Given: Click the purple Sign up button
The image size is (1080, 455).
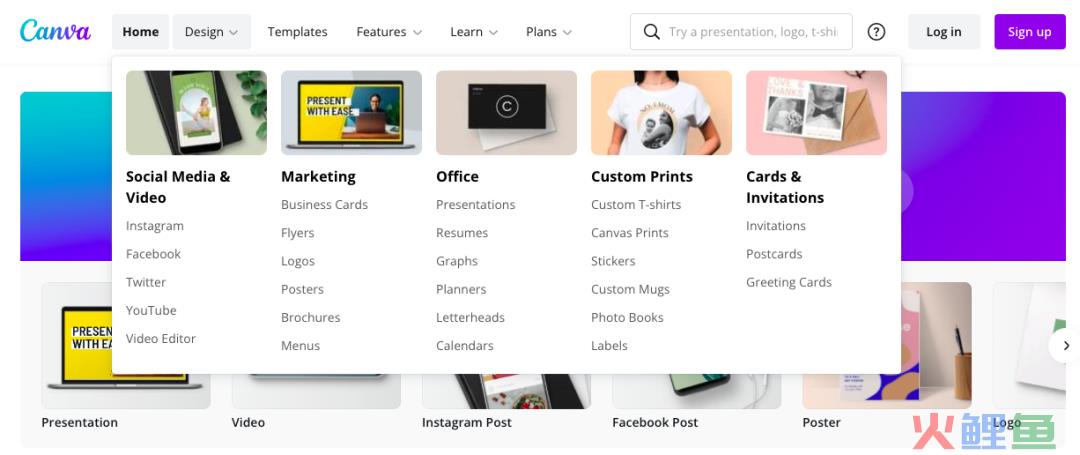Looking at the screenshot, I should (1030, 32).
